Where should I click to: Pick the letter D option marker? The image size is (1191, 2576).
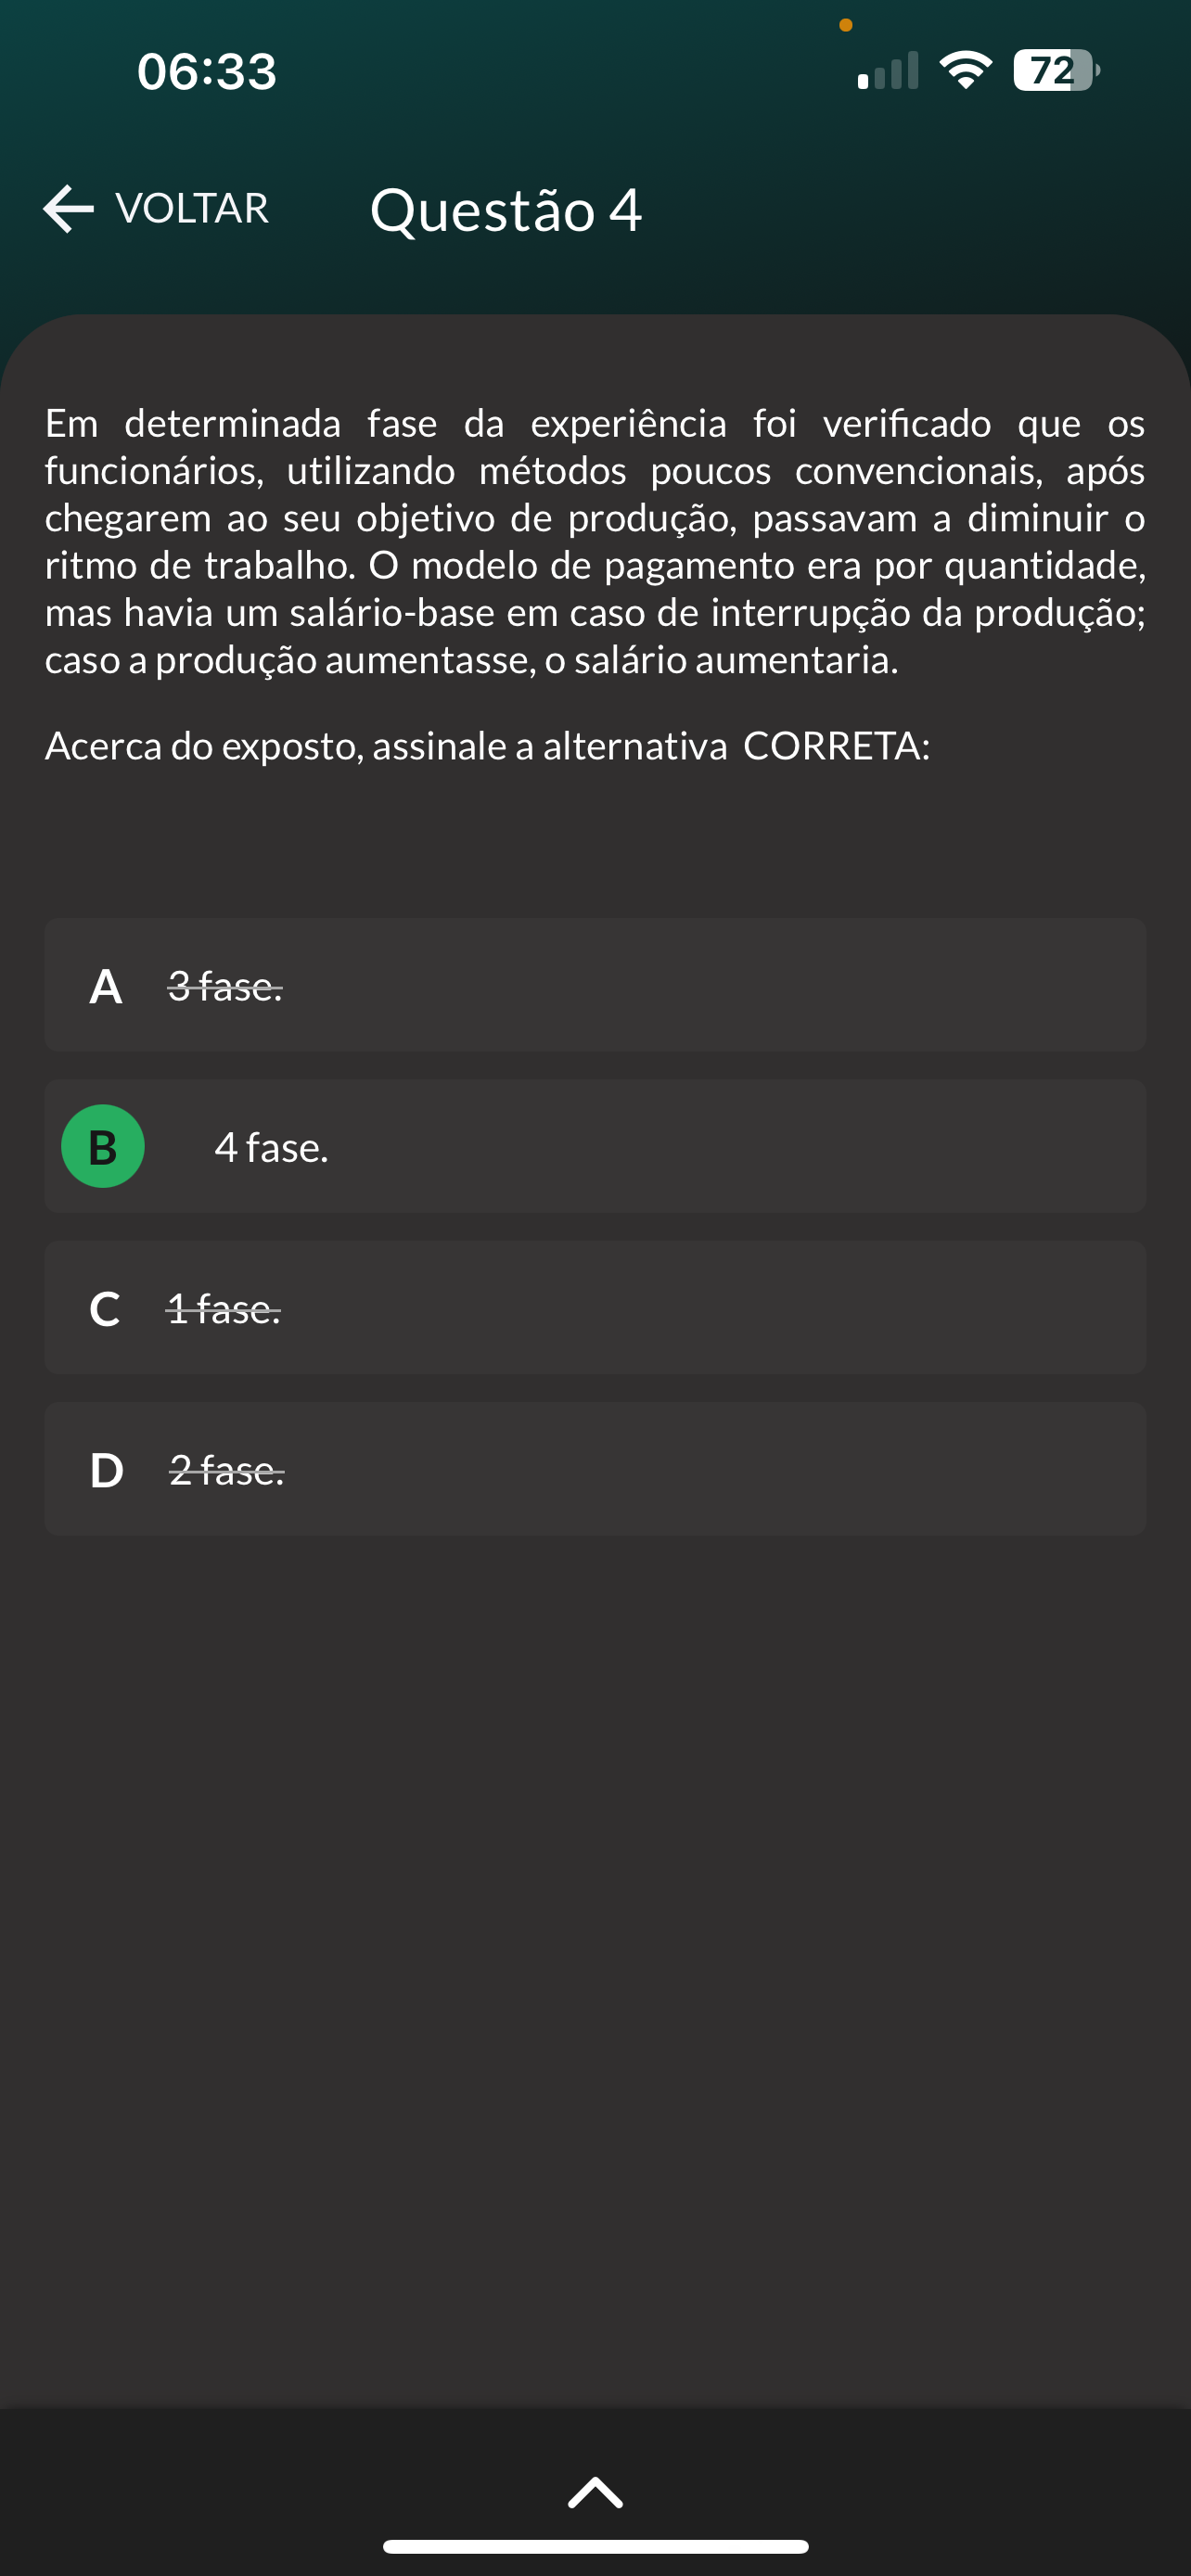[x=106, y=1470]
